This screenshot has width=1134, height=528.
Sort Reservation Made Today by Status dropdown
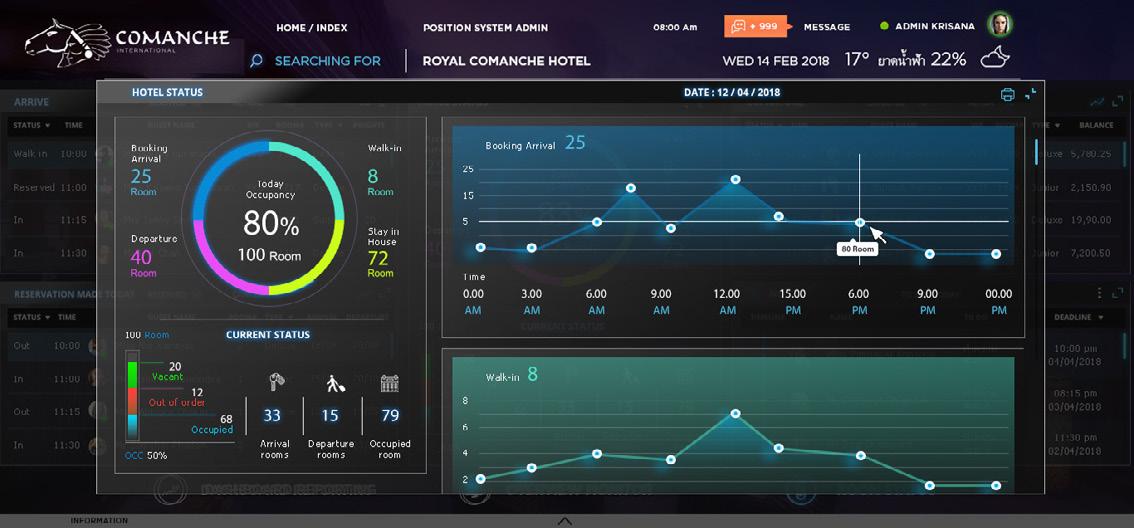click(x=31, y=317)
